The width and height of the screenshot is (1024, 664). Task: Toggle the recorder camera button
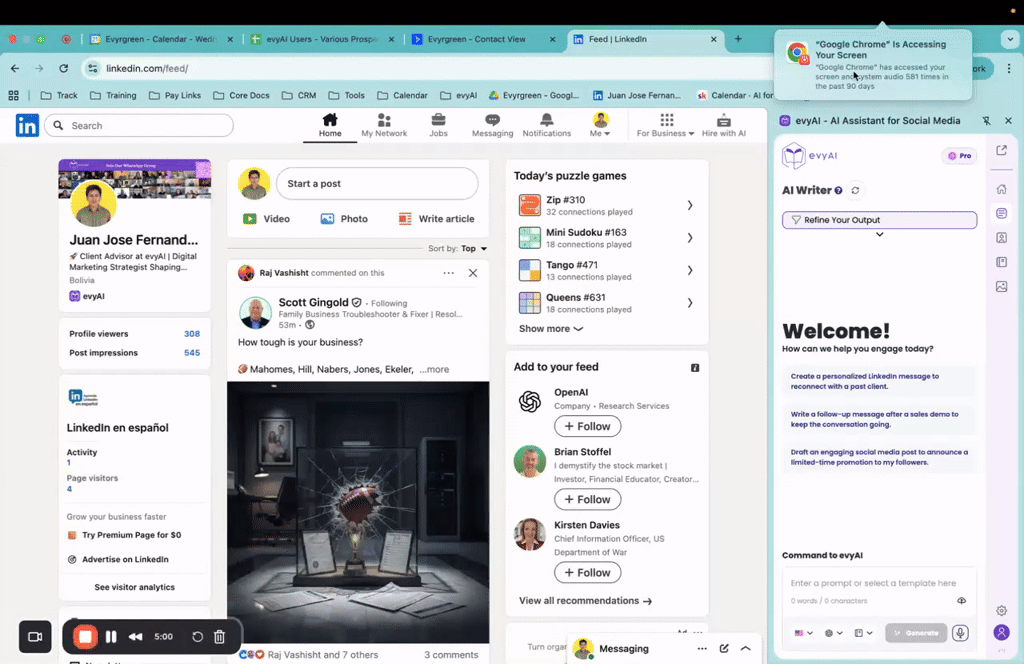click(x=35, y=637)
